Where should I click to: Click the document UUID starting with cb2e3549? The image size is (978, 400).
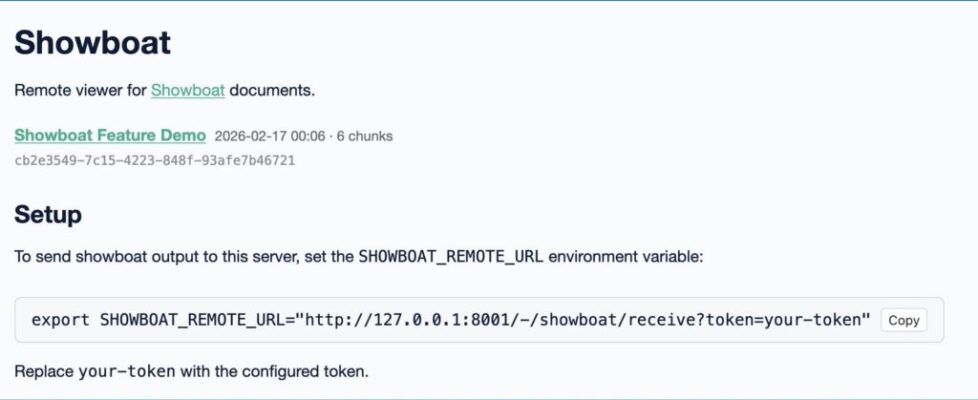pyautogui.click(x=154, y=159)
